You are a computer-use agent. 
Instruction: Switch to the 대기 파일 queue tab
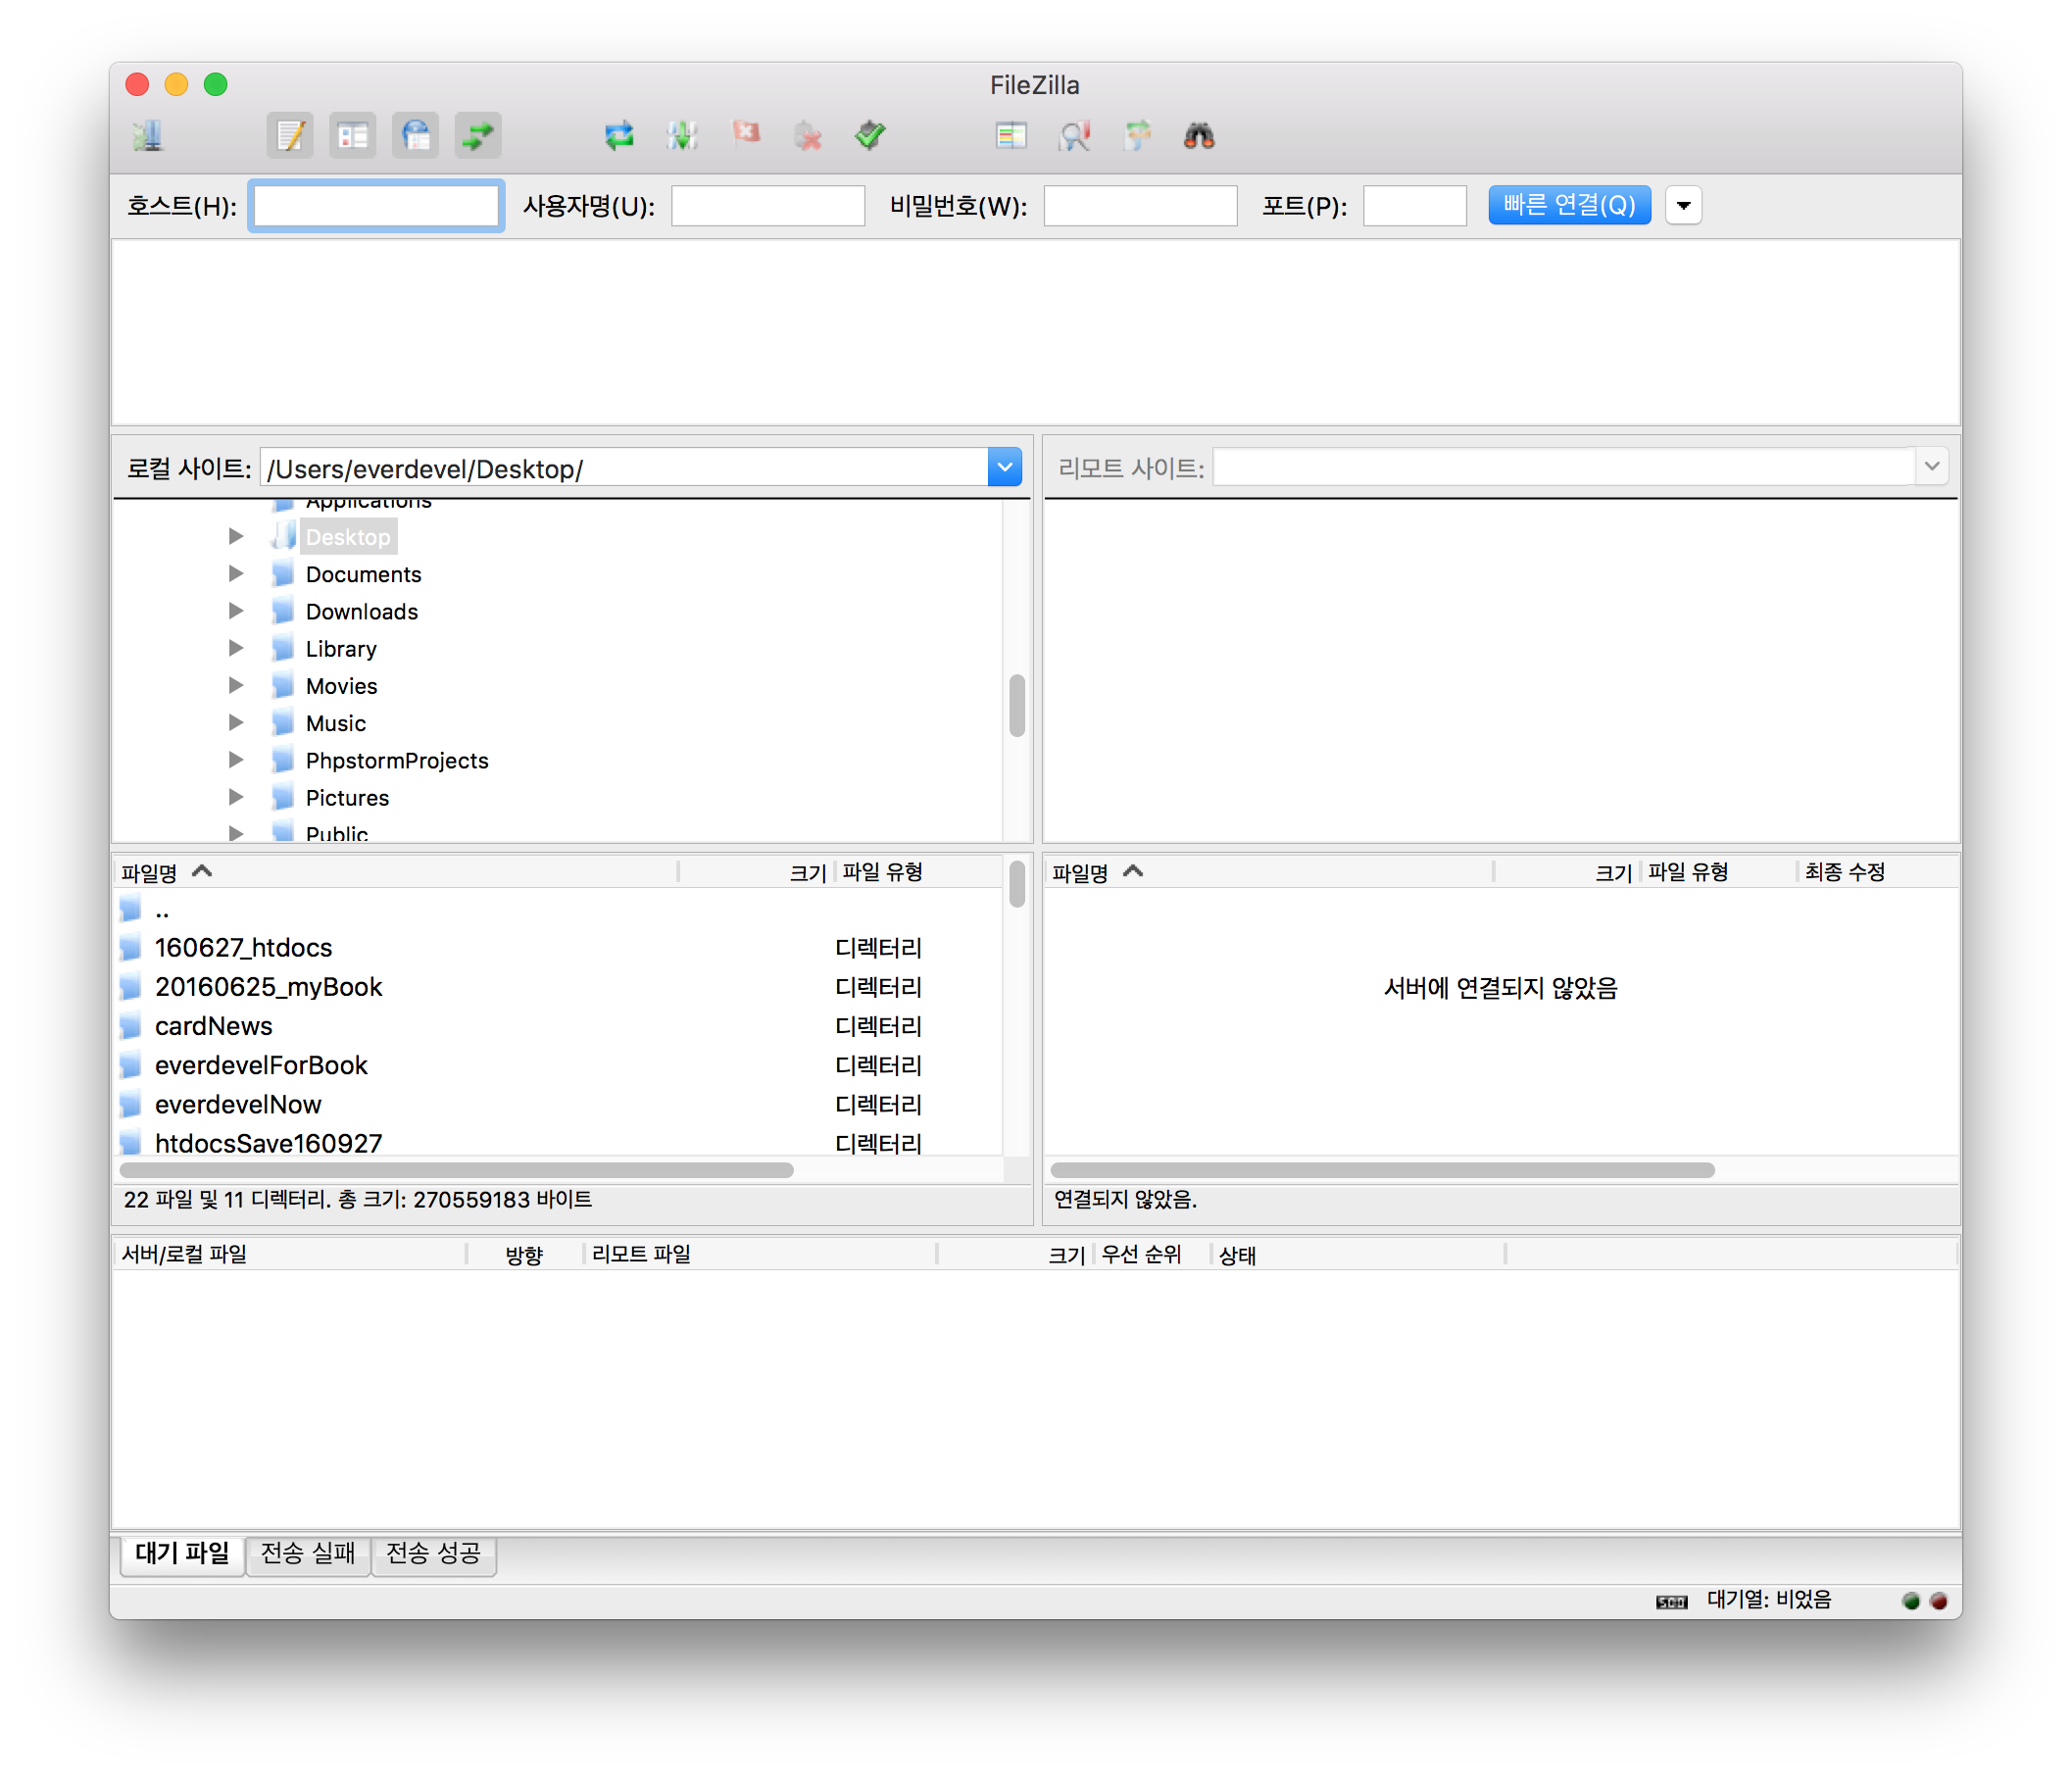click(x=182, y=1555)
